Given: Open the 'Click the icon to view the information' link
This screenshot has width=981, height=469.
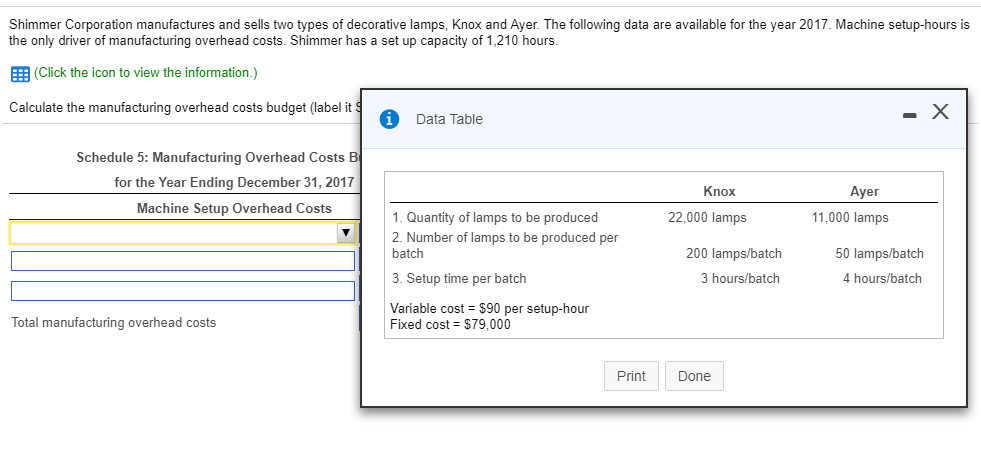Looking at the screenshot, I should (x=146, y=73).
